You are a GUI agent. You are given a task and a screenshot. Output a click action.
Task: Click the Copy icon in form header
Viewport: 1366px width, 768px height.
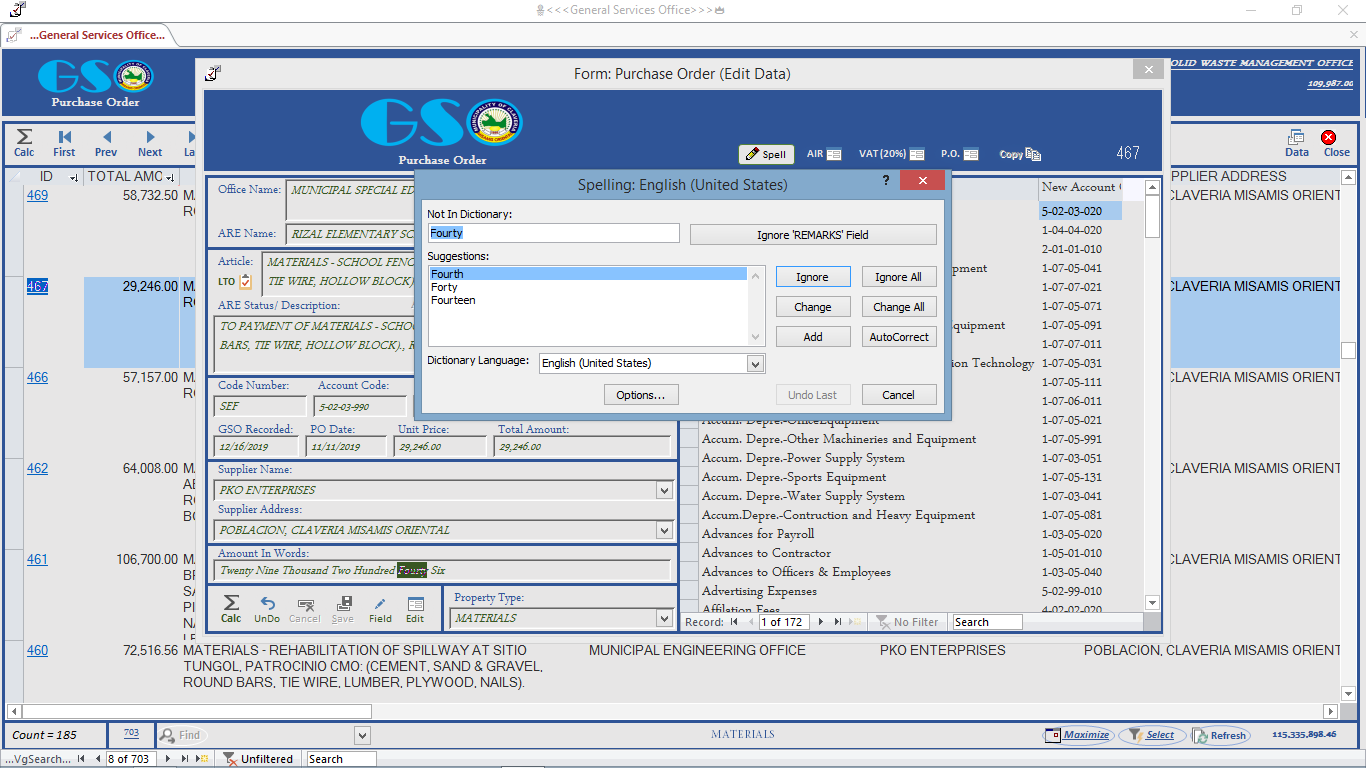coord(1033,155)
